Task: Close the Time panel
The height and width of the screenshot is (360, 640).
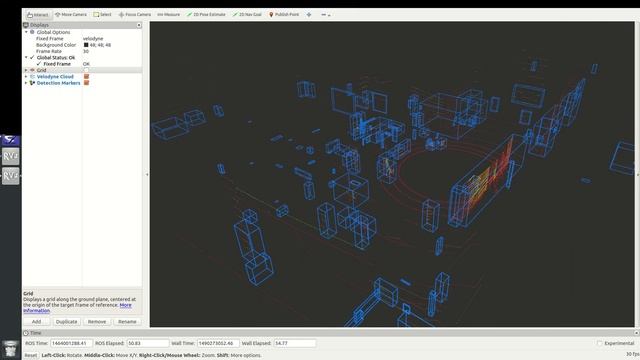Action: click(x=636, y=333)
